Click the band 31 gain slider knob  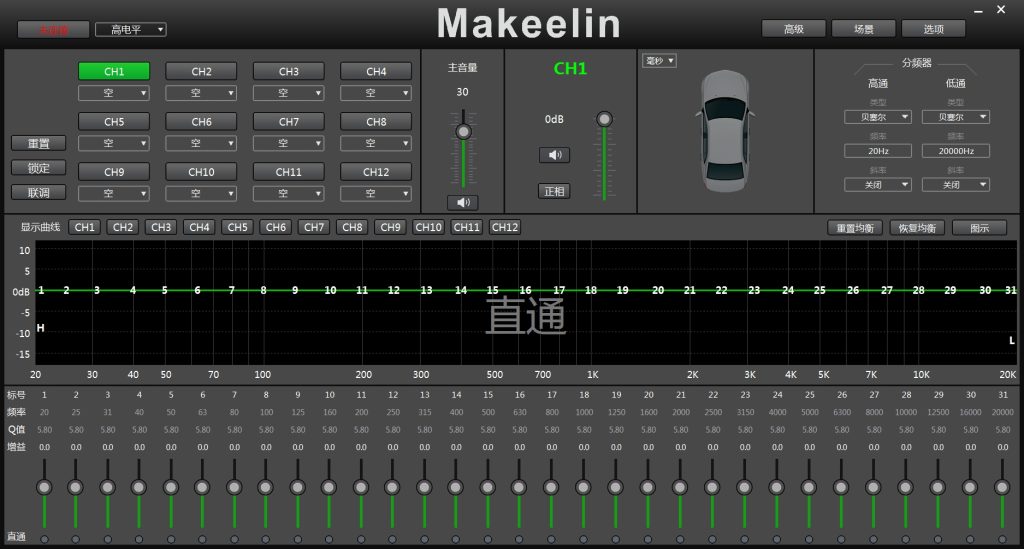1002,488
